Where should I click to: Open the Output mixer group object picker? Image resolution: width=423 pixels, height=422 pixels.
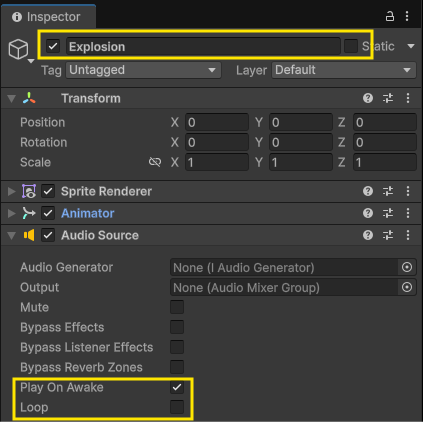tap(407, 287)
